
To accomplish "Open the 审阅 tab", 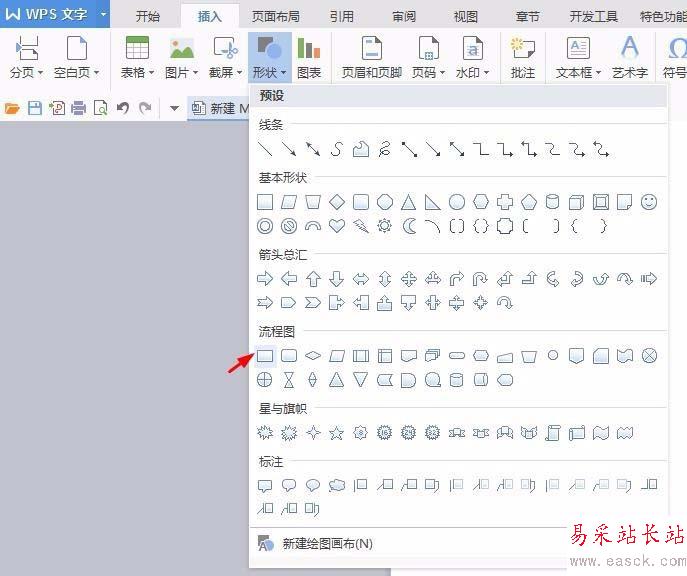I will tap(404, 17).
